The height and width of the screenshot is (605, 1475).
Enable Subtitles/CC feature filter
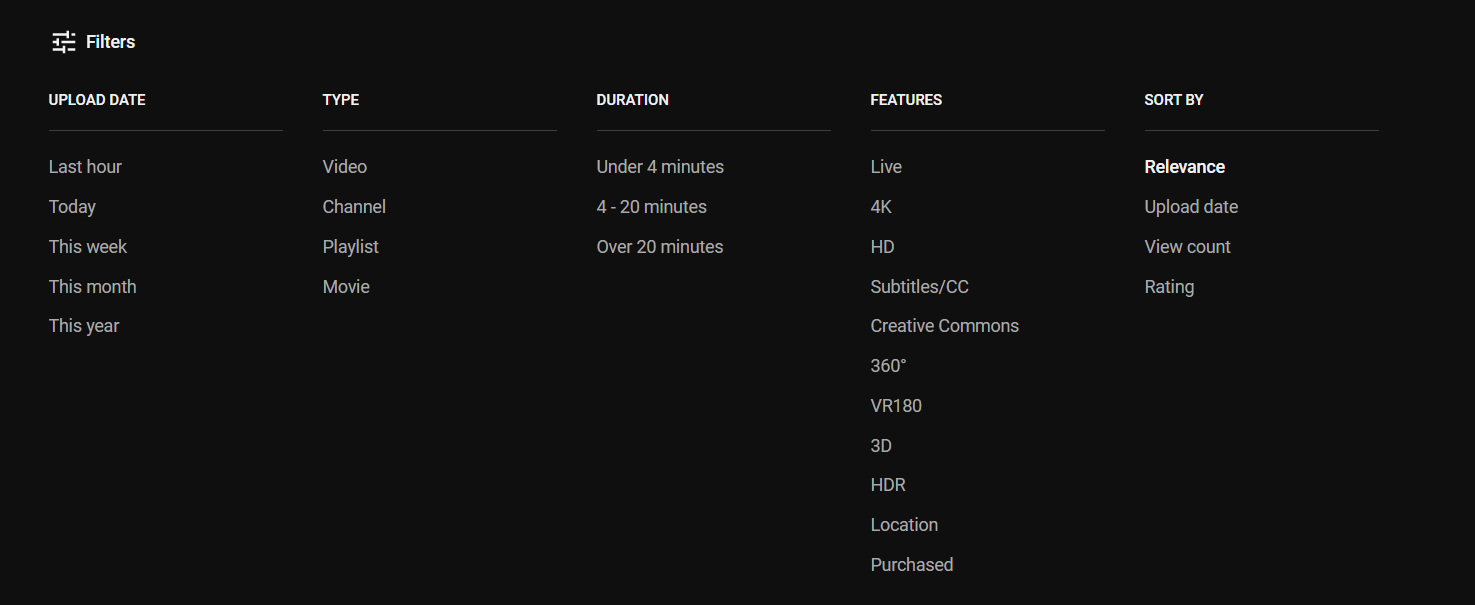920,287
